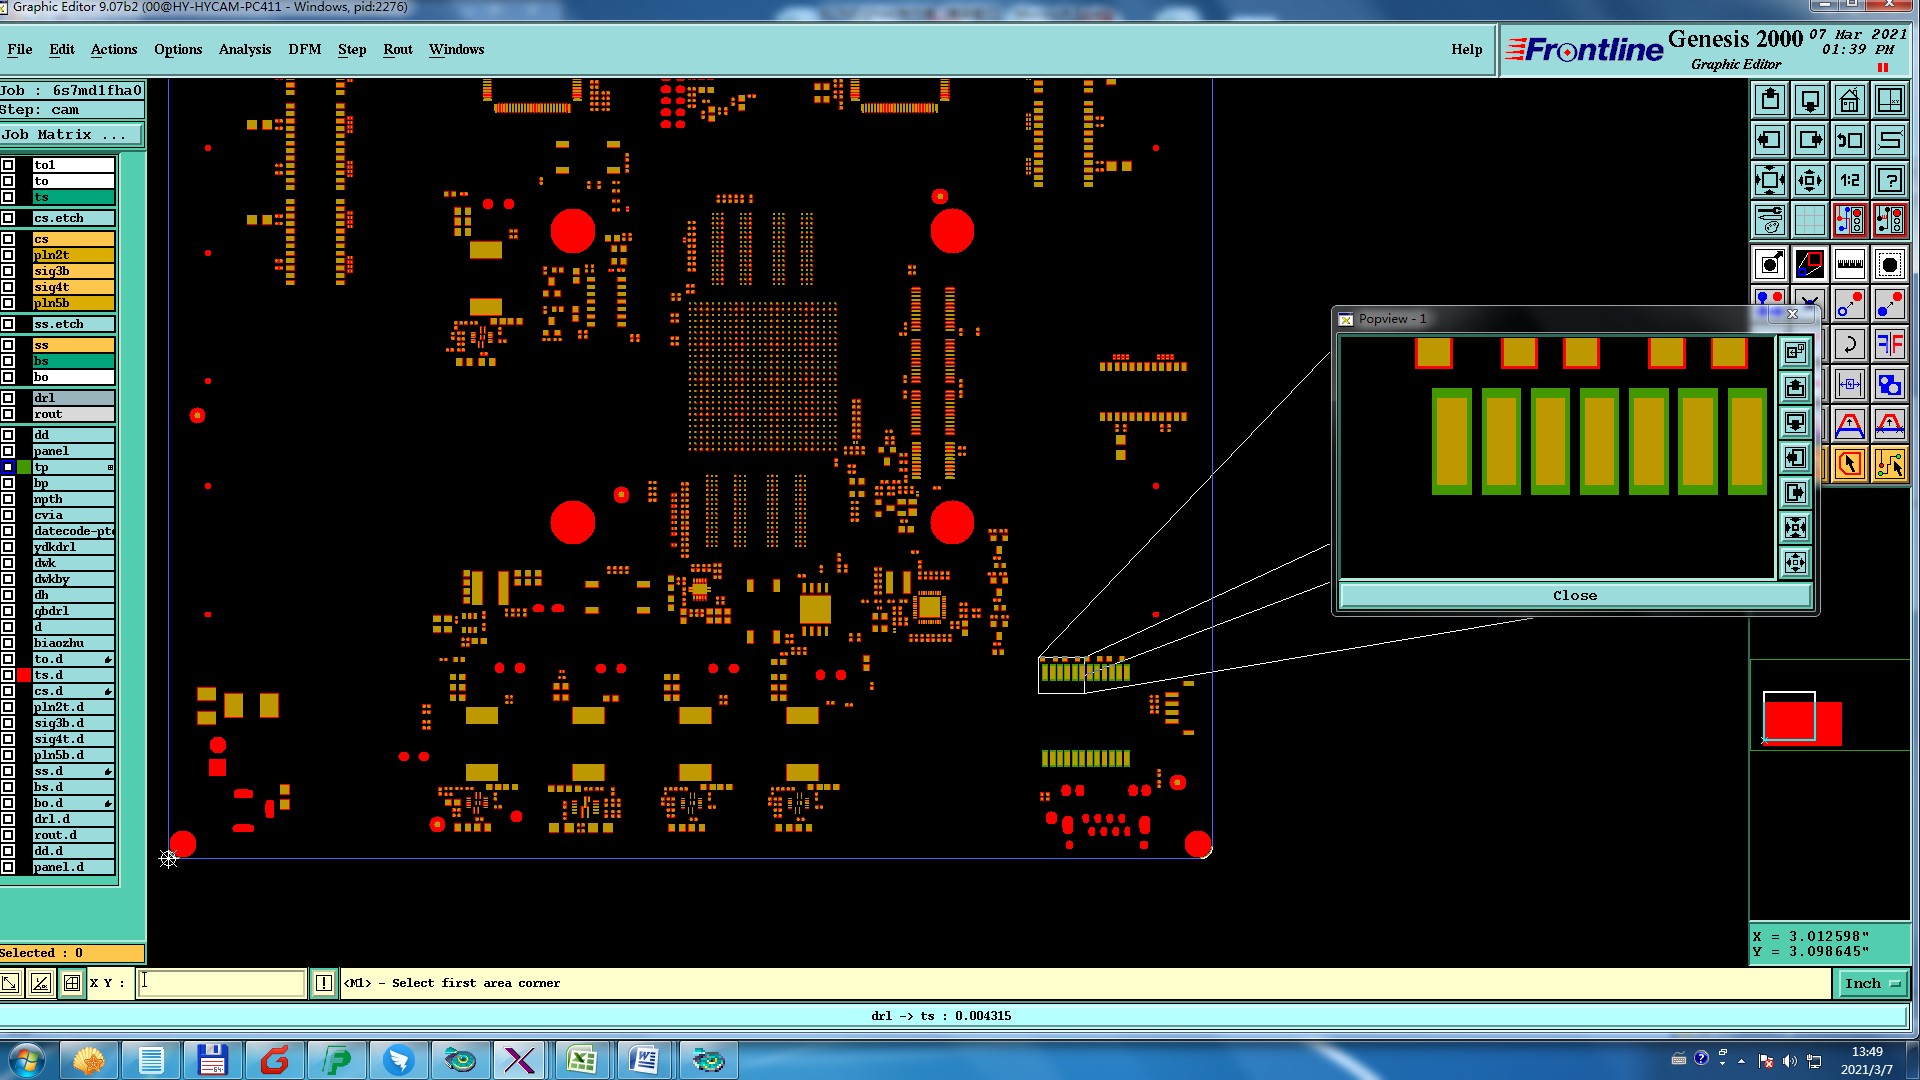Viewport: 1920px width, 1080px height.
Task: Click the question mark help tool icon
Action: pyautogui.click(x=1889, y=180)
